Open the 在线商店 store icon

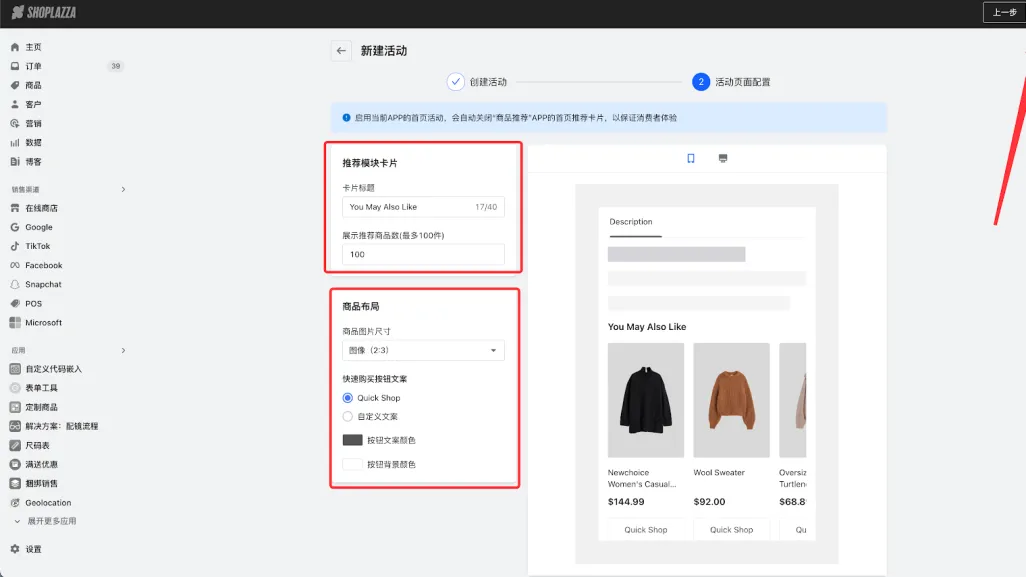(15, 208)
